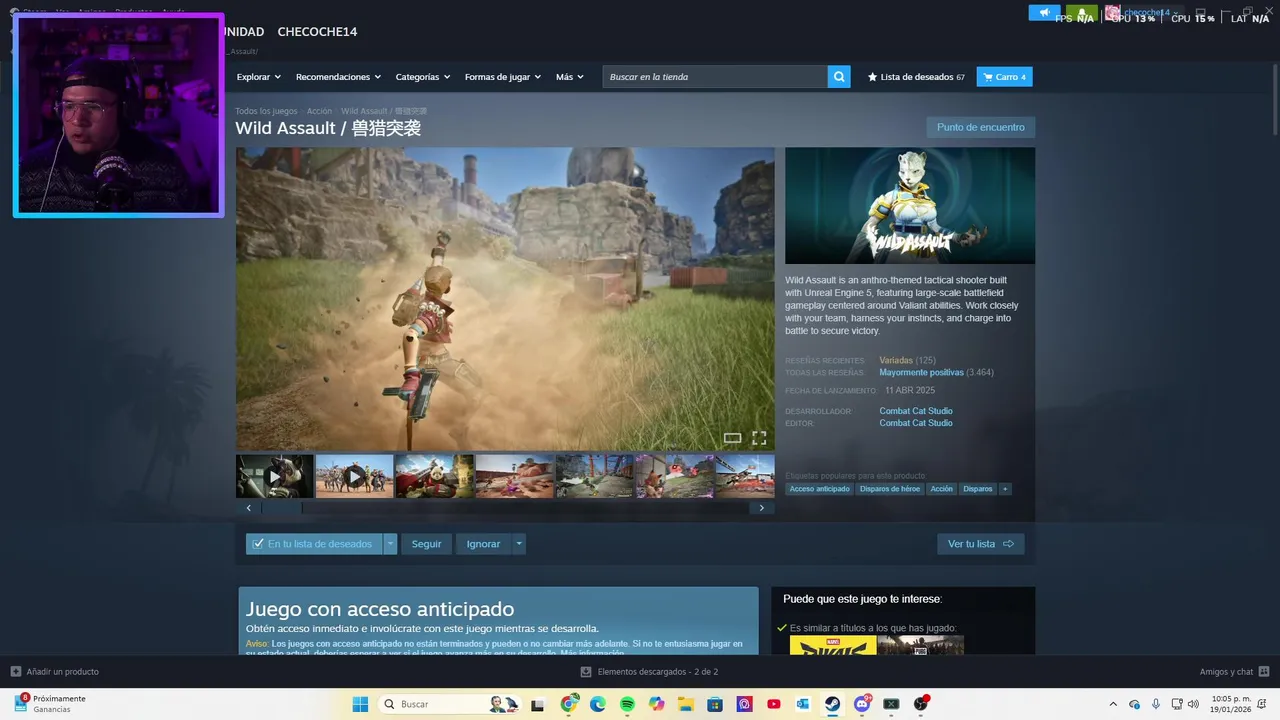1280x720 pixels.
Task: Open Variadas recent reviews
Action: (x=896, y=360)
